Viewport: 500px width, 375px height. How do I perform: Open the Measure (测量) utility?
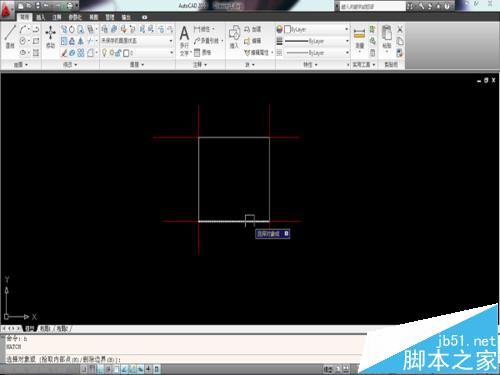click(x=359, y=39)
